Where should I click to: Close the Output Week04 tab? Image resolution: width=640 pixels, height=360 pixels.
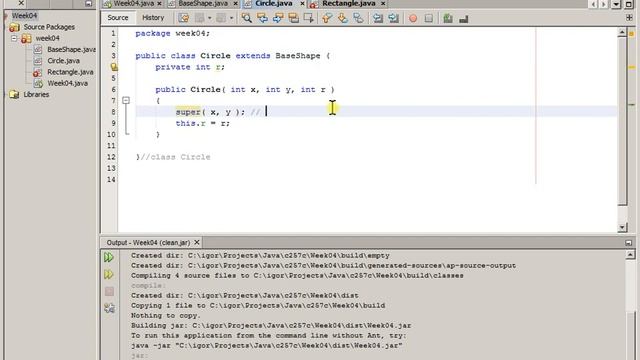pyautogui.click(x=197, y=242)
